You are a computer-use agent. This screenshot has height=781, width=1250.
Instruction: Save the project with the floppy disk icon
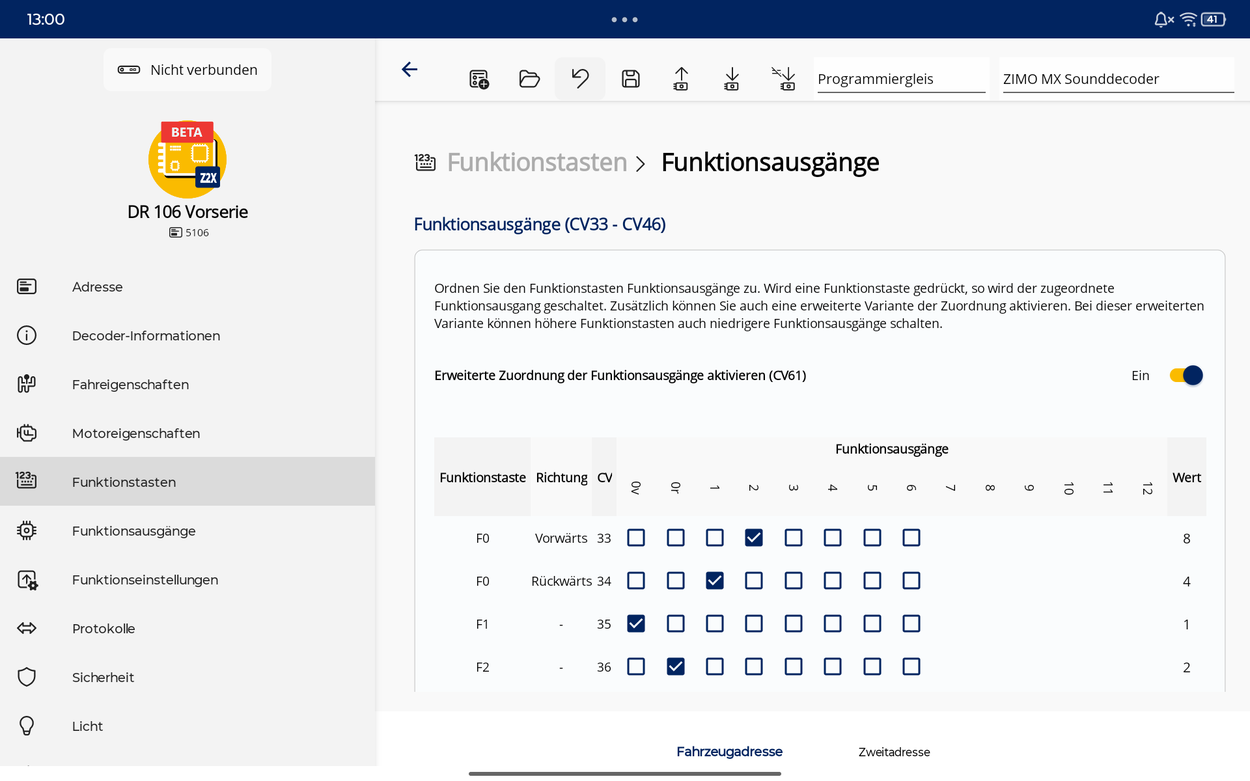pos(630,79)
